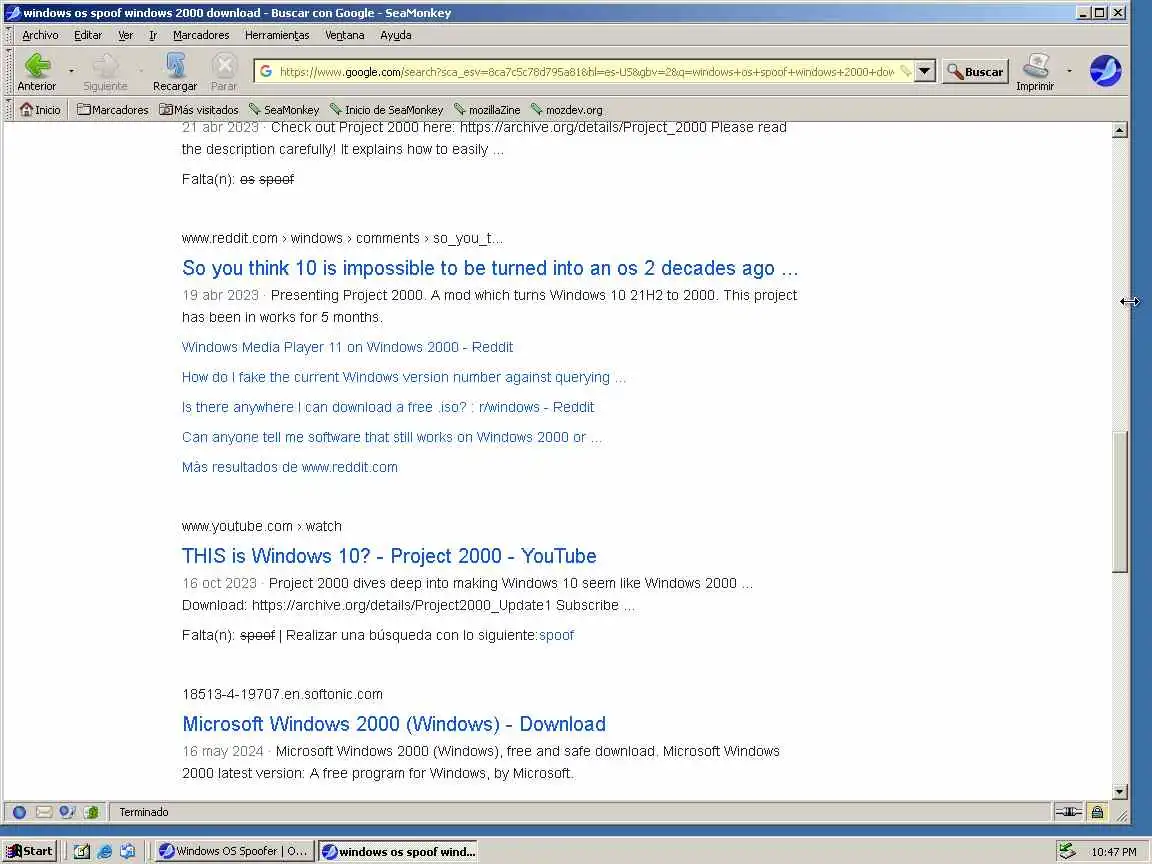Screen dimensions: 1152x864
Task: Focus the address bar URL field
Action: [x=586, y=71]
